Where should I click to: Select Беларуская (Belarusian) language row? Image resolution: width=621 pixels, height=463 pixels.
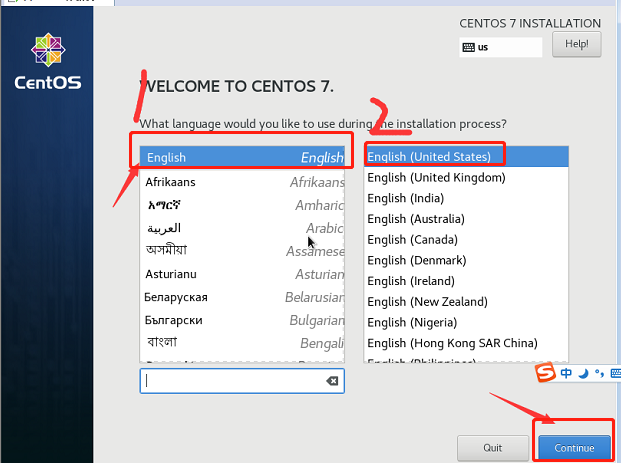coord(242,297)
